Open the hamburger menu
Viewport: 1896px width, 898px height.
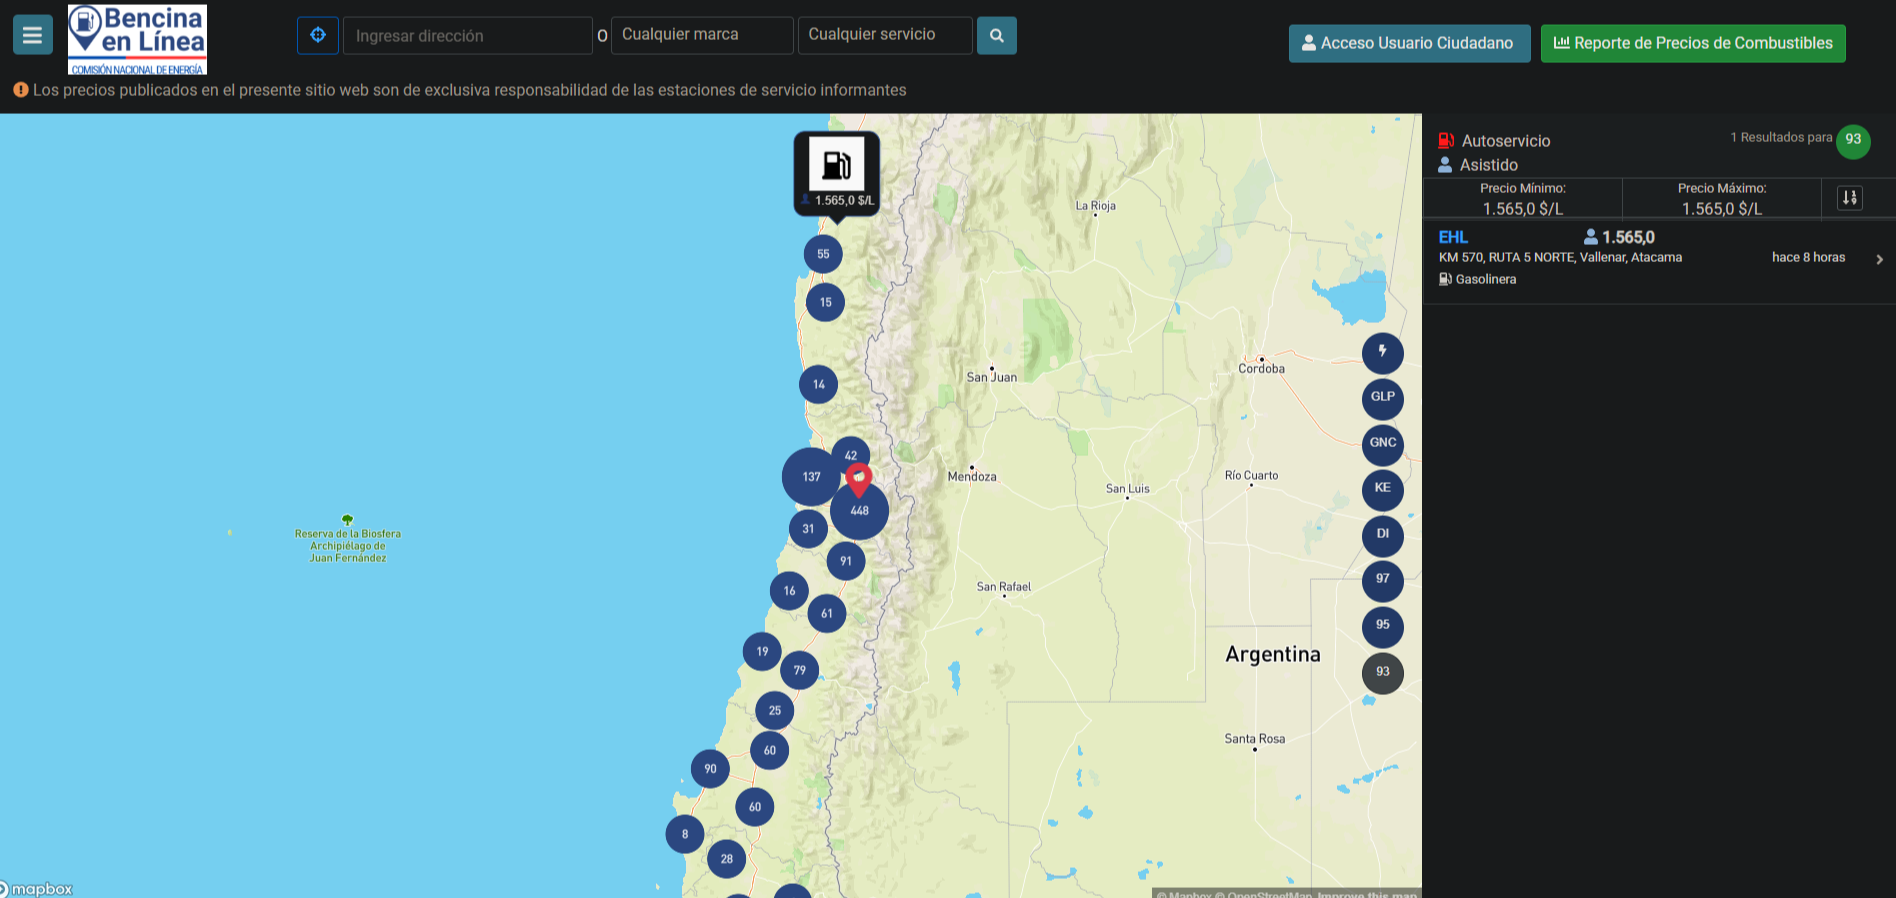(x=32, y=35)
